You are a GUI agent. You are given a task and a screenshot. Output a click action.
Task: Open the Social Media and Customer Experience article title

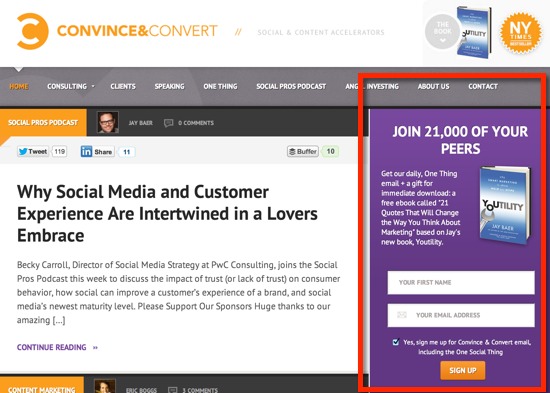click(x=168, y=213)
